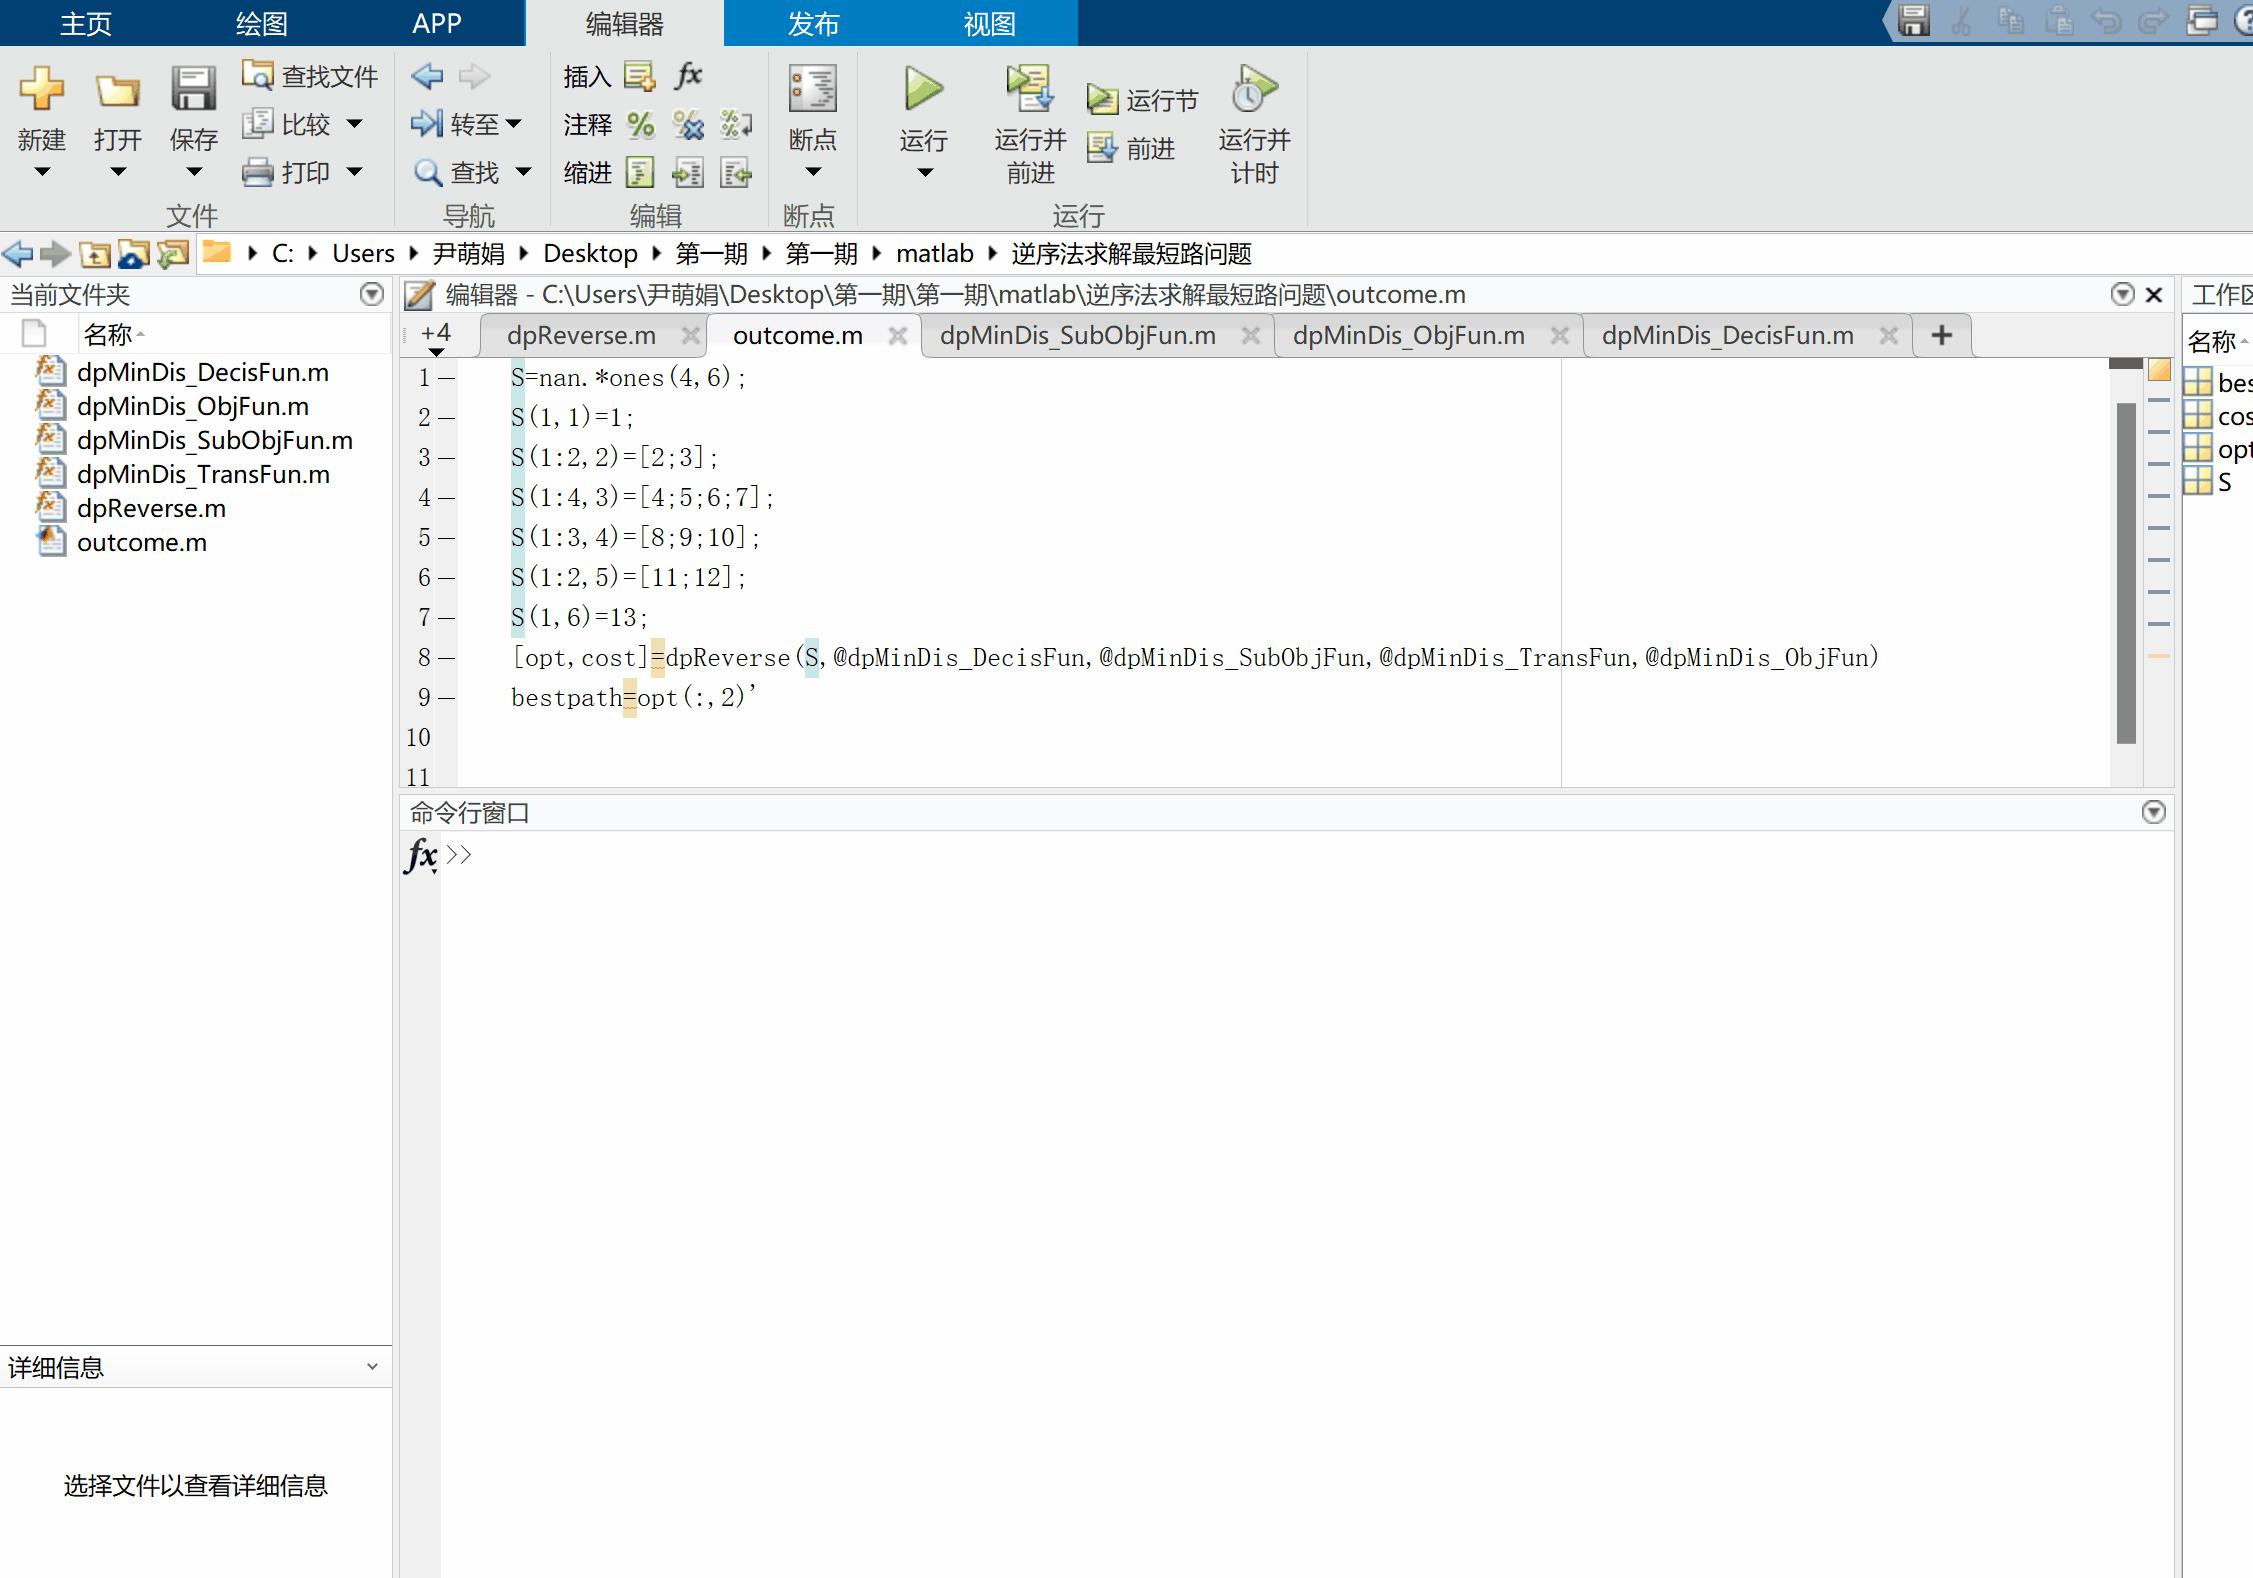Switch to the dpReverse.m tab
The height and width of the screenshot is (1578, 2253).
tap(581, 336)
